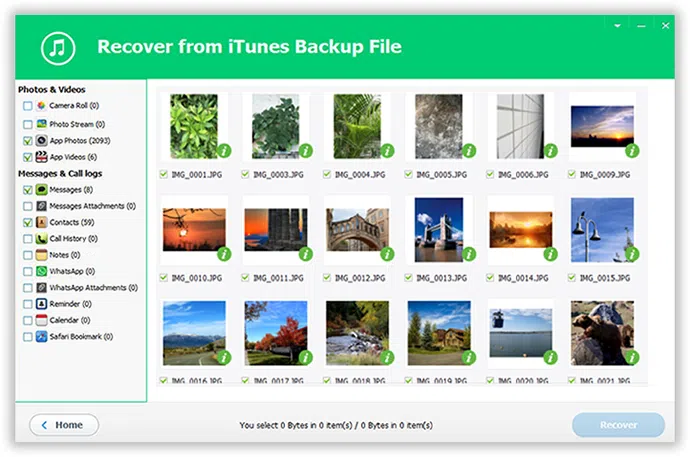Screen dimensions: 690x457
Task: Click the Messages Attachments icon
Action: pos(41,206)
